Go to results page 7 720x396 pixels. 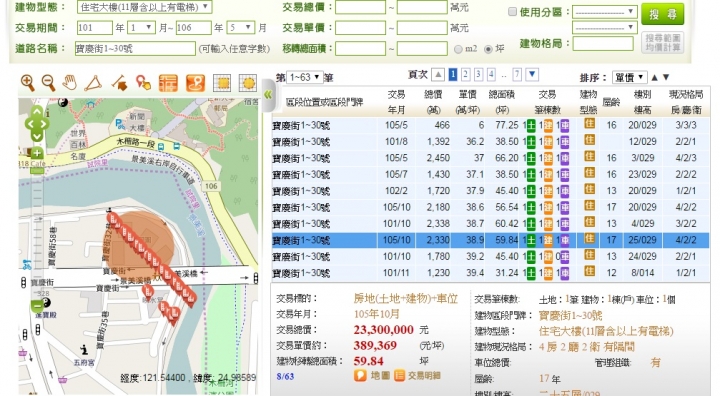coord(517,74)
